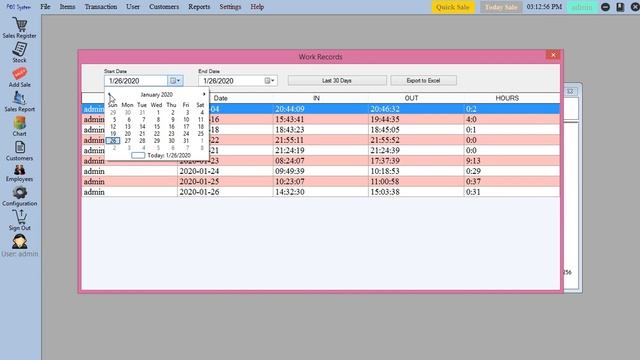Click the admin button in top bar
Image resolution: width=640 pixels, height=360 pixels.
click(x=582, y=7)
